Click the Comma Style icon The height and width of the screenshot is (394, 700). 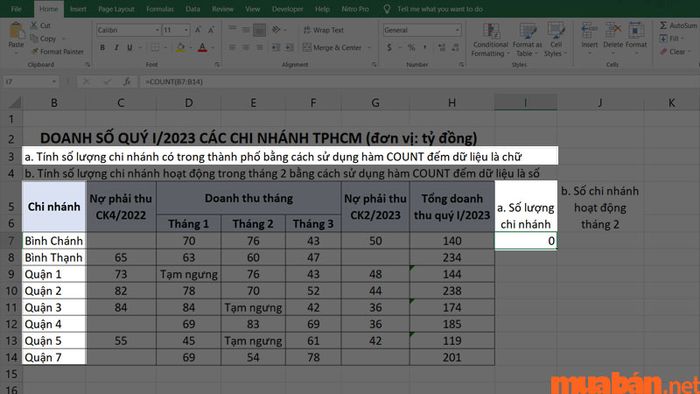(425, 47)
